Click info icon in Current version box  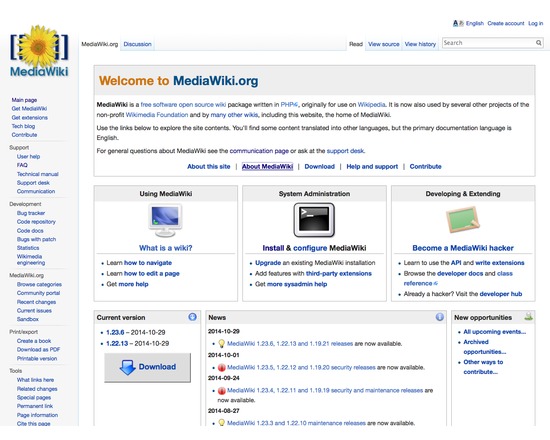[x=192, y=317]
